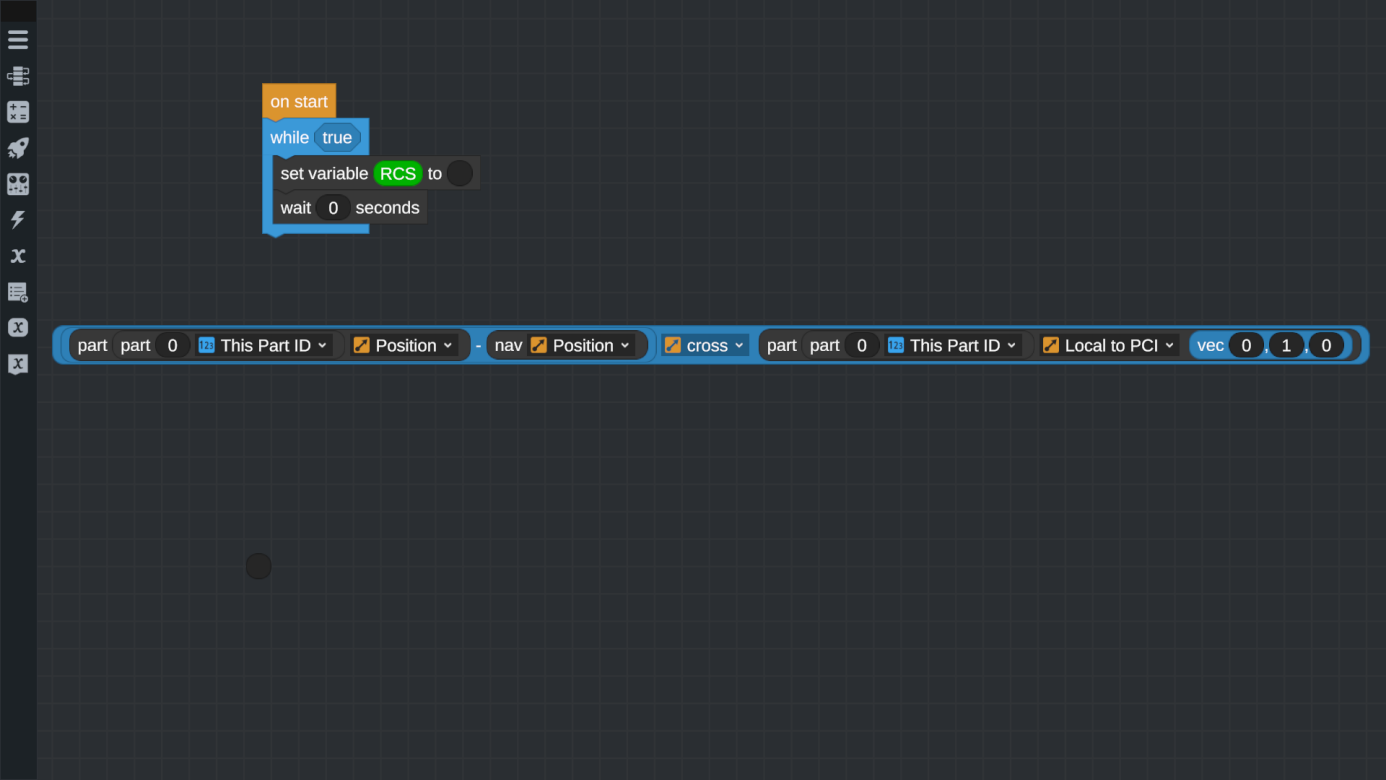Click the vector icon beside cross
Screen dimensions: 1386x780
[x=673, y=345]
